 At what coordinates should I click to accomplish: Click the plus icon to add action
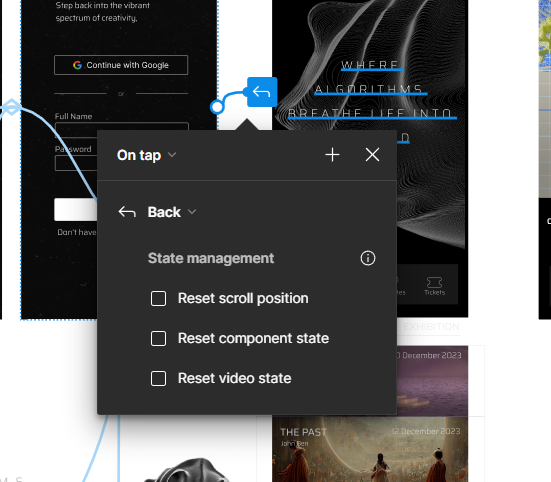pyautogui.click(x=332, y=155)
